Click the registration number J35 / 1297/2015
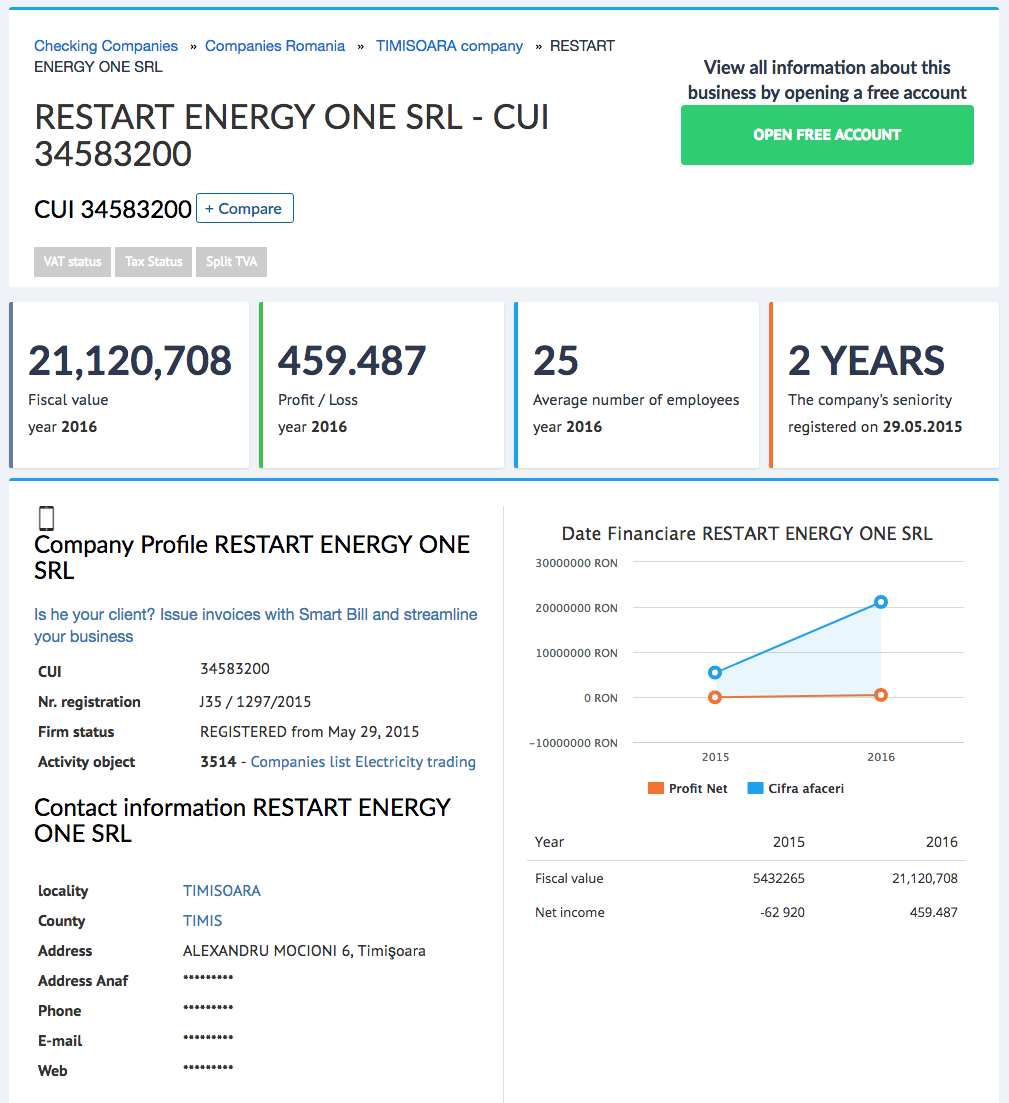 pos(255,702)
